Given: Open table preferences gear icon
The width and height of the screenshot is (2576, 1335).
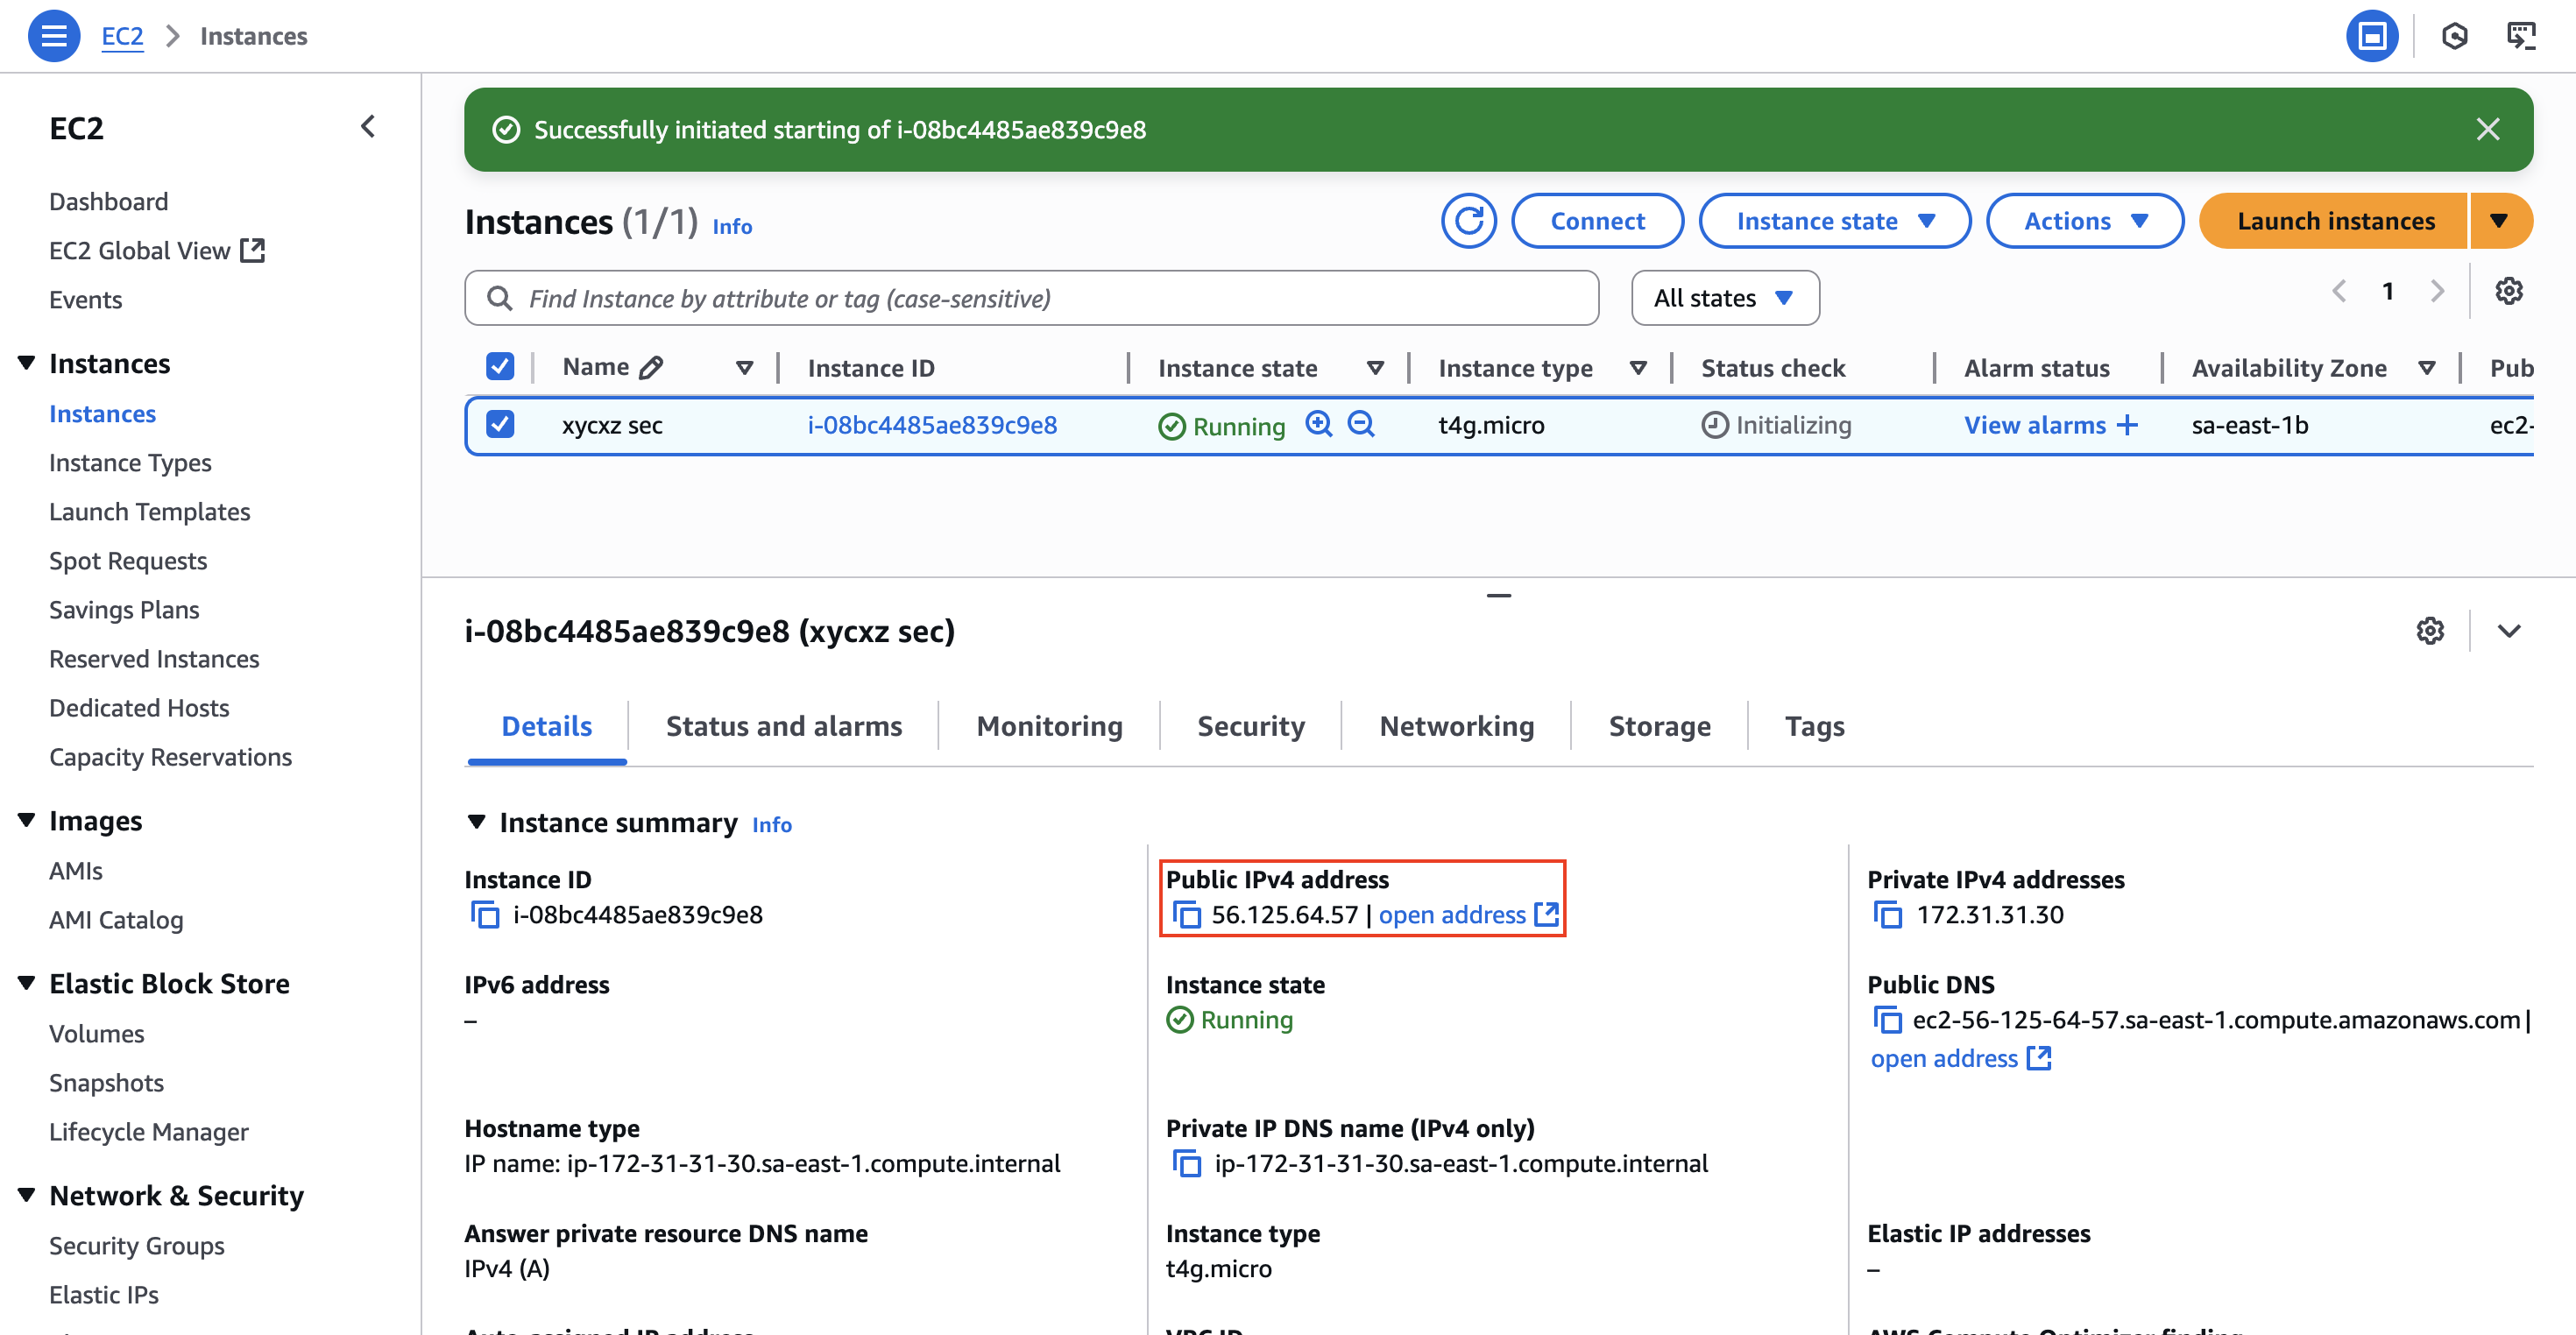Looking at the screenshot, I should tap(2508, 292).
